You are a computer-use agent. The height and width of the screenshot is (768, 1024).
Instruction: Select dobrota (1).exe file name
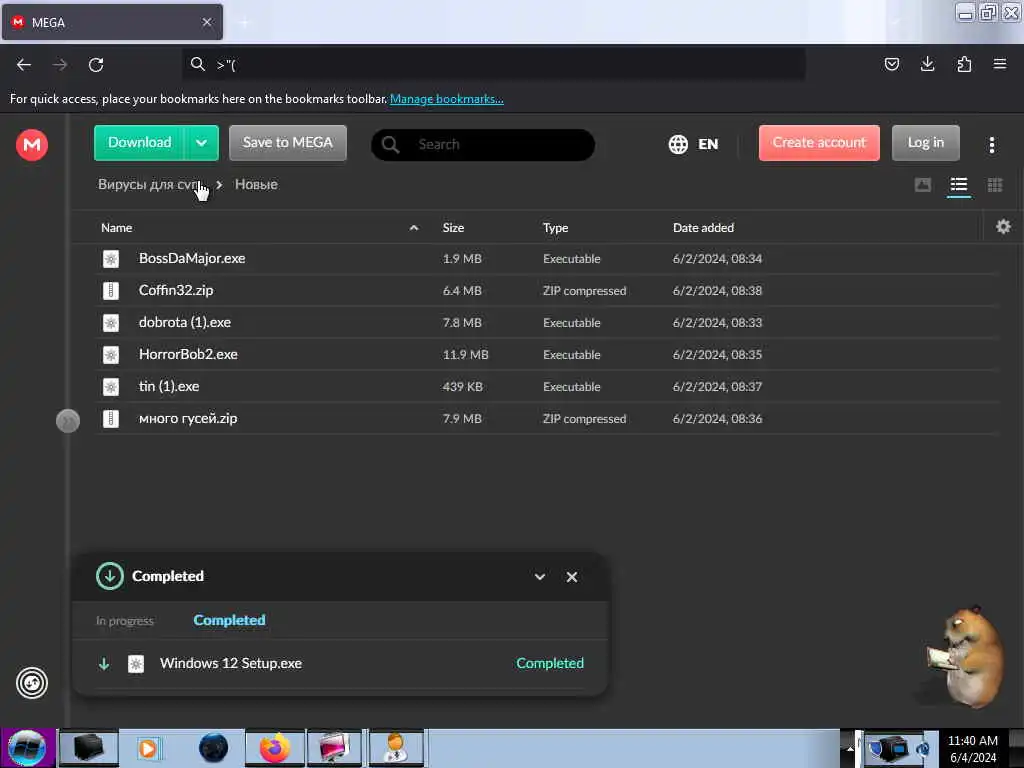click(185, 322)
